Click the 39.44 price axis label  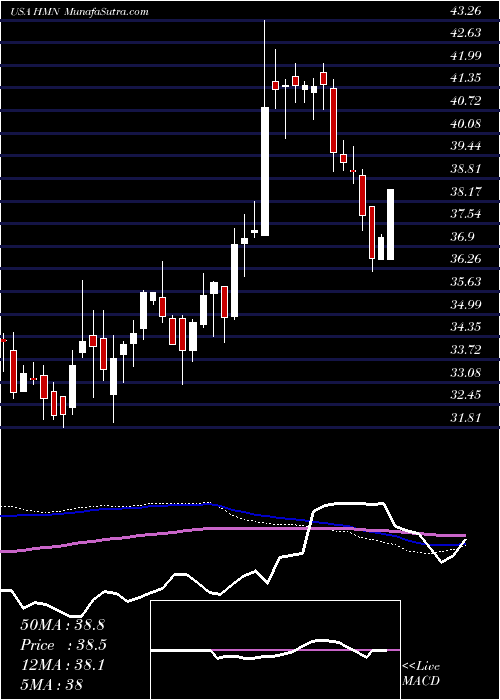click(x=466, y=146)
